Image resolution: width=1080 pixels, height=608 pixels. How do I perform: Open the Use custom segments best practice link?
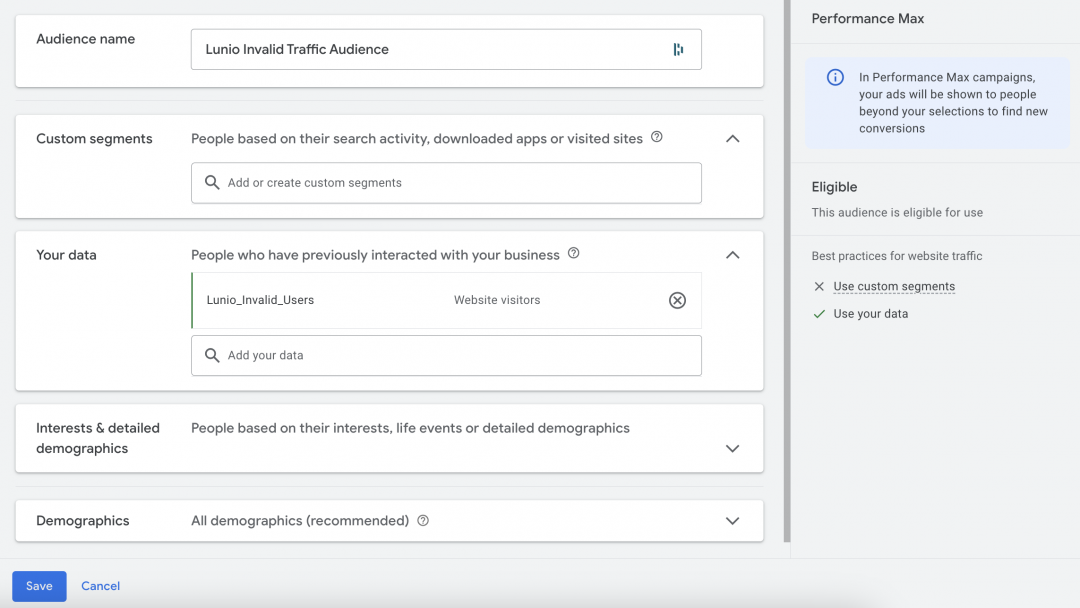click(894, 287)
